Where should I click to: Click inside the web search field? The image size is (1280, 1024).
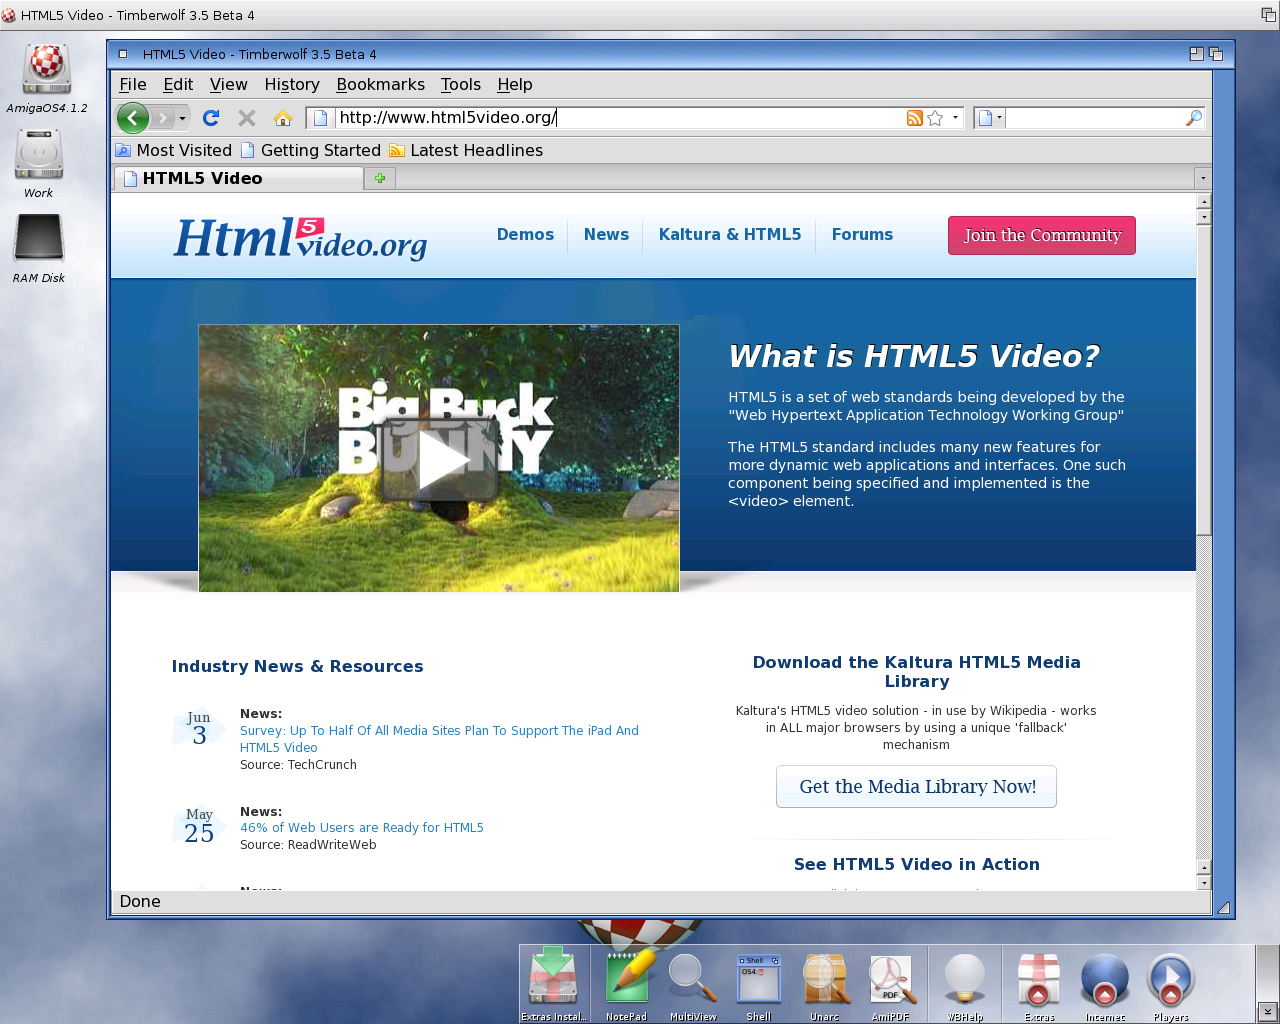pos(1094,118)
